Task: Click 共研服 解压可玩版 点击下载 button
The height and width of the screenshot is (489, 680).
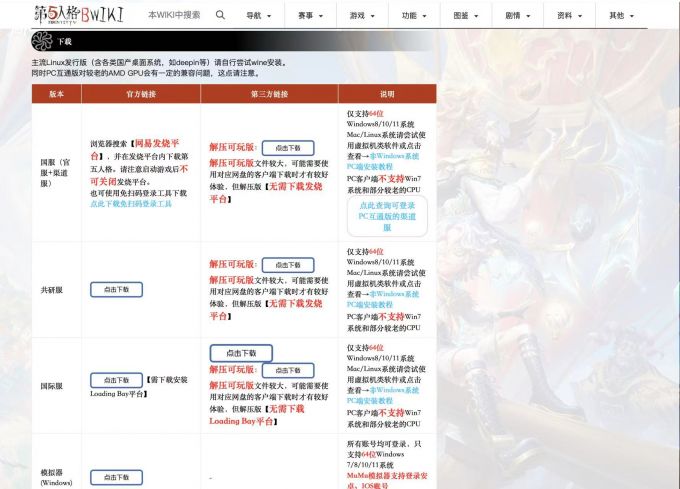Action: coord(288,265)
